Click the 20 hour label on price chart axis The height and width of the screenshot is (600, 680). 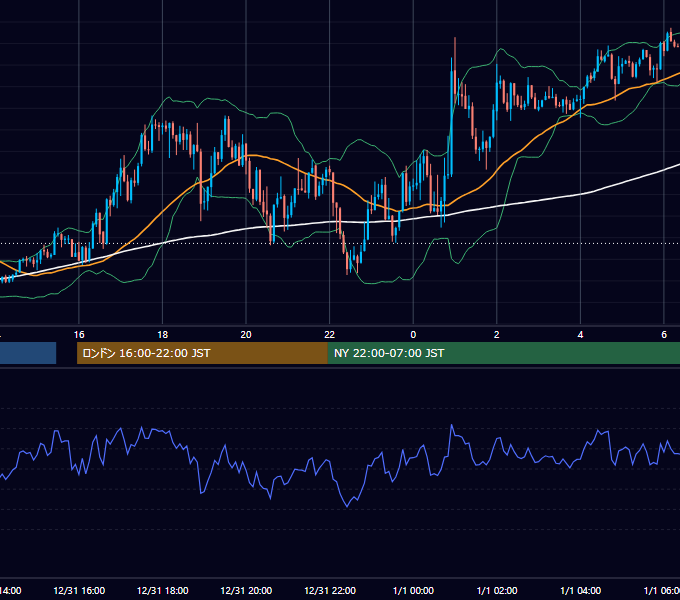(246, 335)
